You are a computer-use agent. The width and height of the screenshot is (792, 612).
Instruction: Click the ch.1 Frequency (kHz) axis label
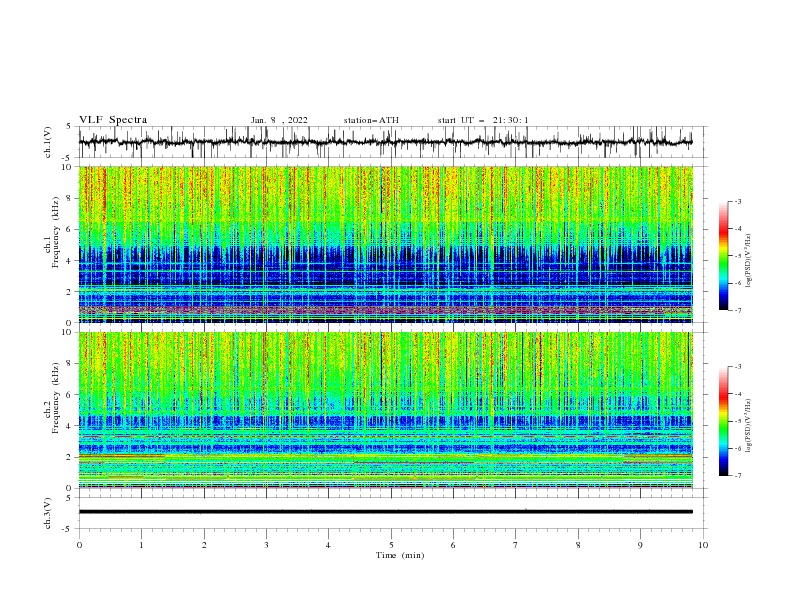(52, 230)
